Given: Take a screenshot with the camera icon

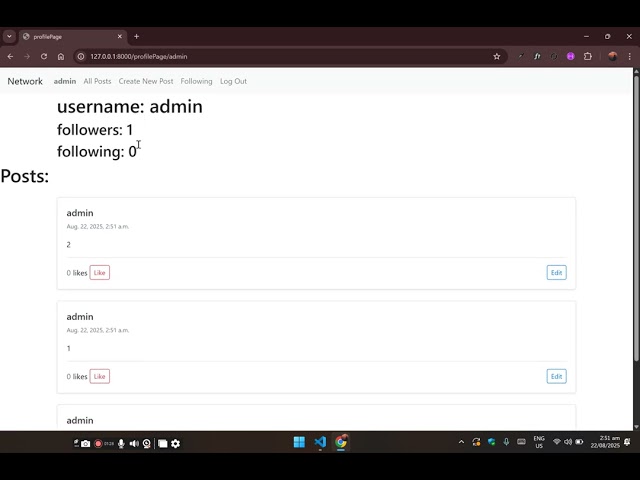Looking at the screenshot, I should [85, 443].
